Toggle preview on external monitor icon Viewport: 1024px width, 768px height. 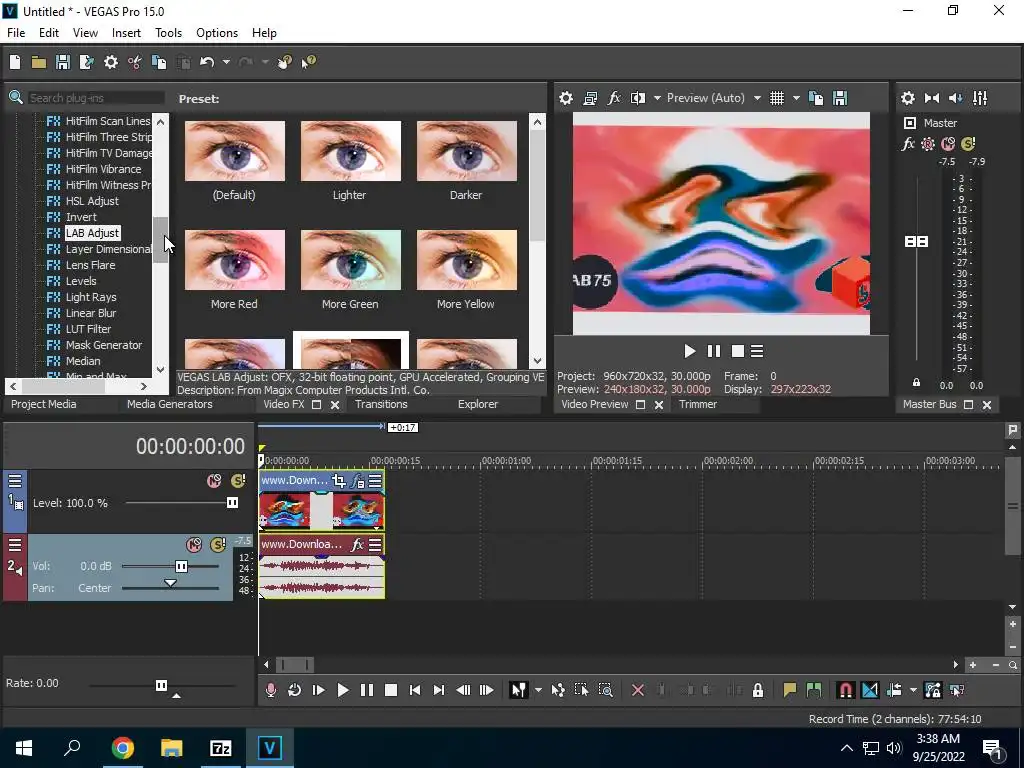click(590, 98)
